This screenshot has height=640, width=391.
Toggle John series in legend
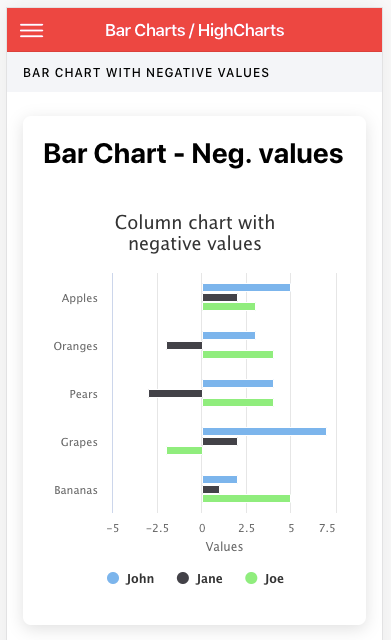coord(131,578)
